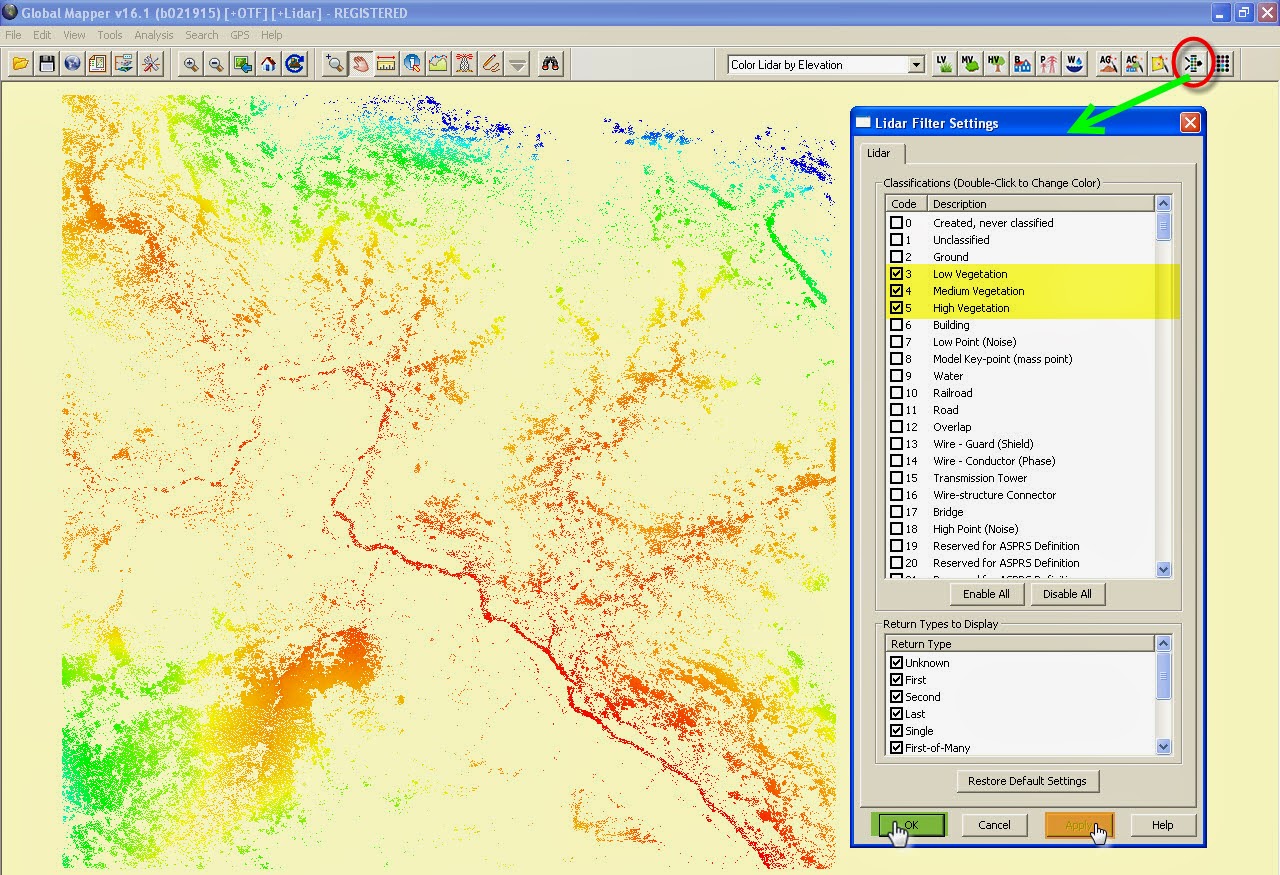This screenshot has width=1280, height=875.
Task: Click the Zoom In magnifier icon
Action: tap(190, 63)
